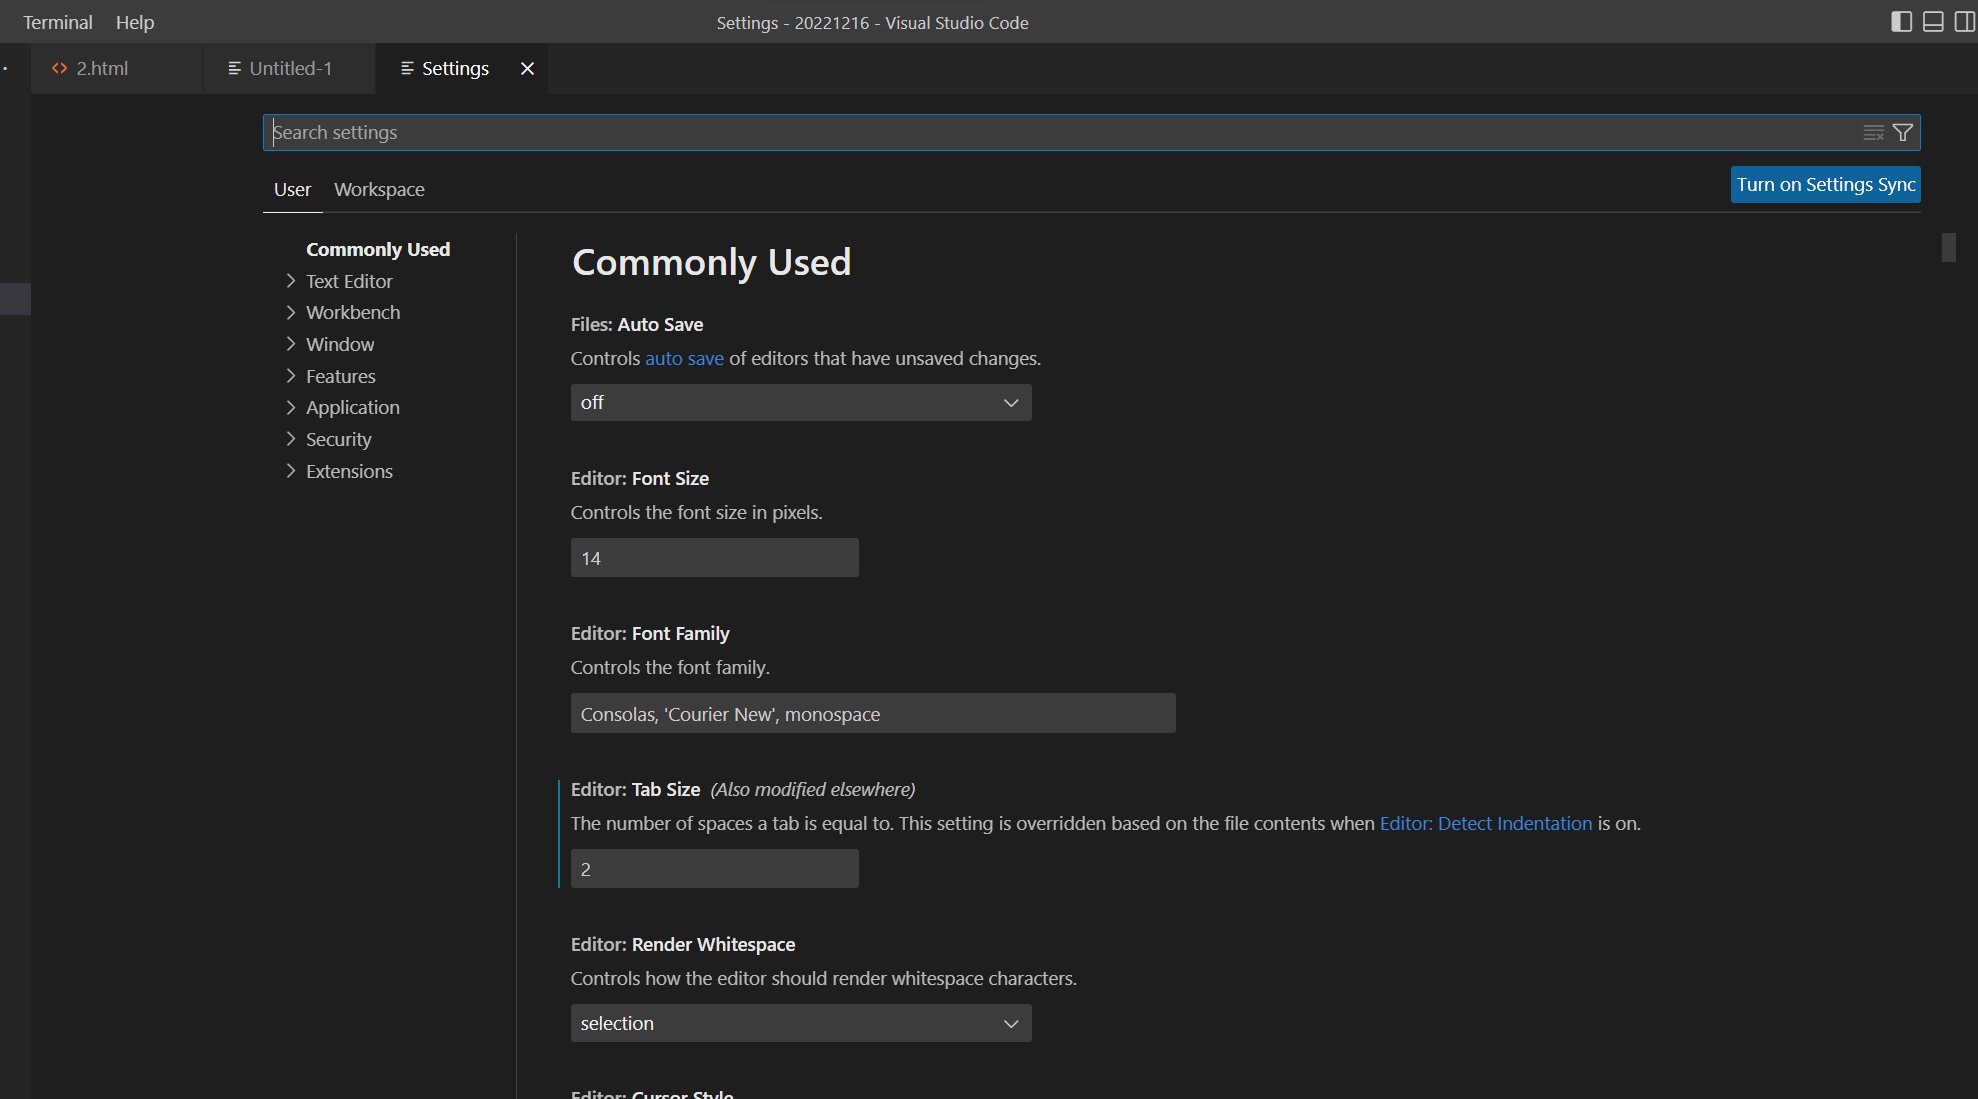The width and height of the screenshot is (1978, 1099).
Task: Toggle primary side bar layout icon
Action: (1901, 22)
